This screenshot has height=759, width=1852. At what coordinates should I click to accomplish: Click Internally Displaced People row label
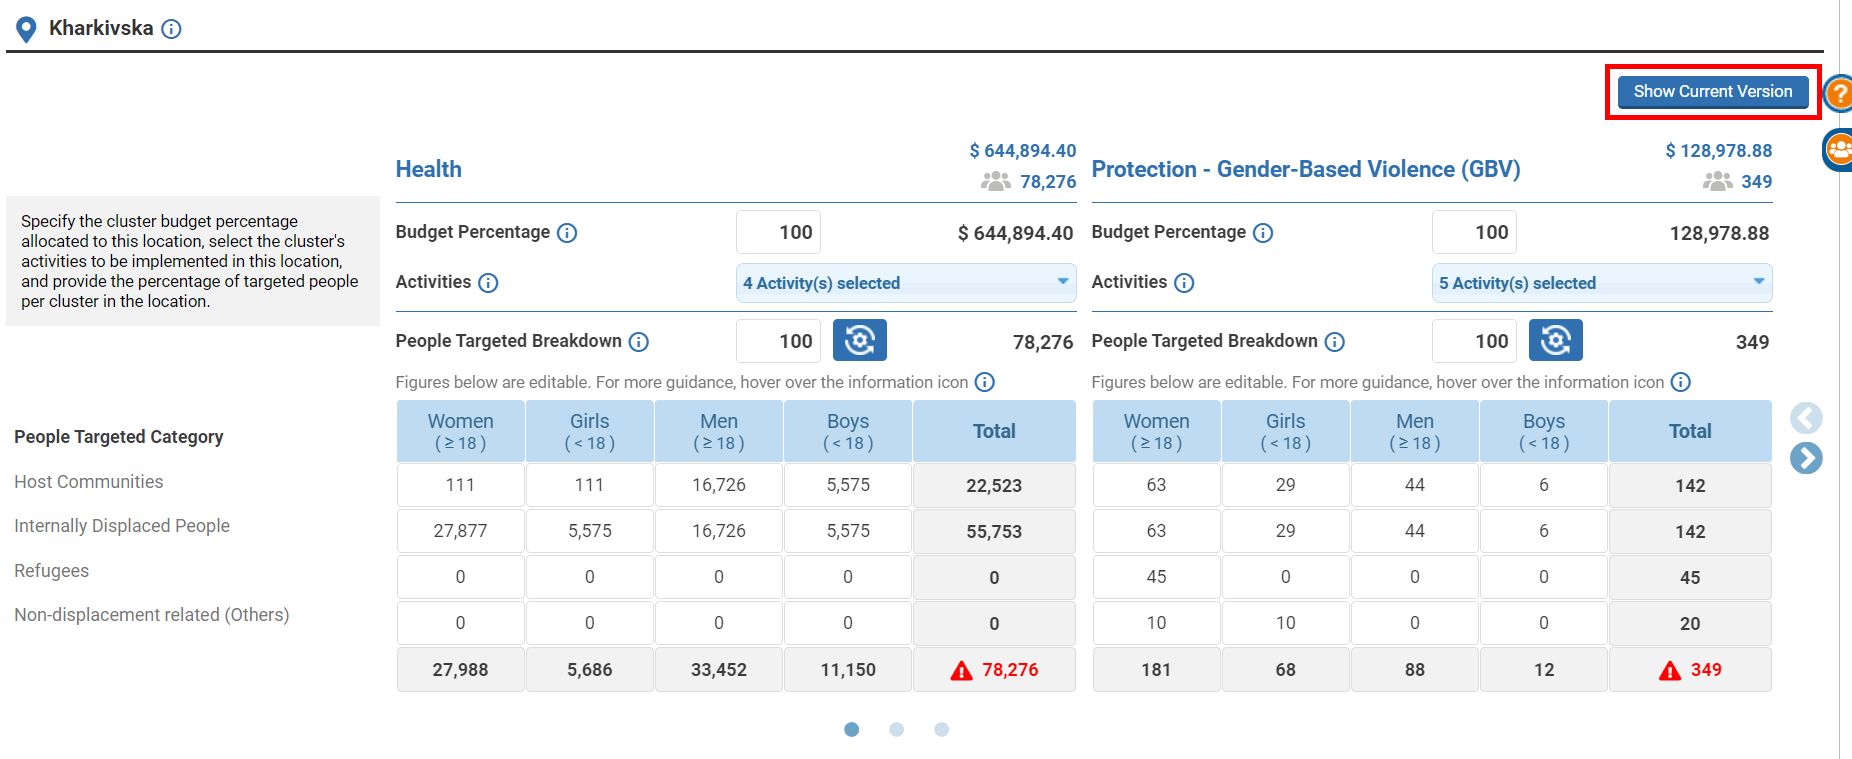point(122,526)
